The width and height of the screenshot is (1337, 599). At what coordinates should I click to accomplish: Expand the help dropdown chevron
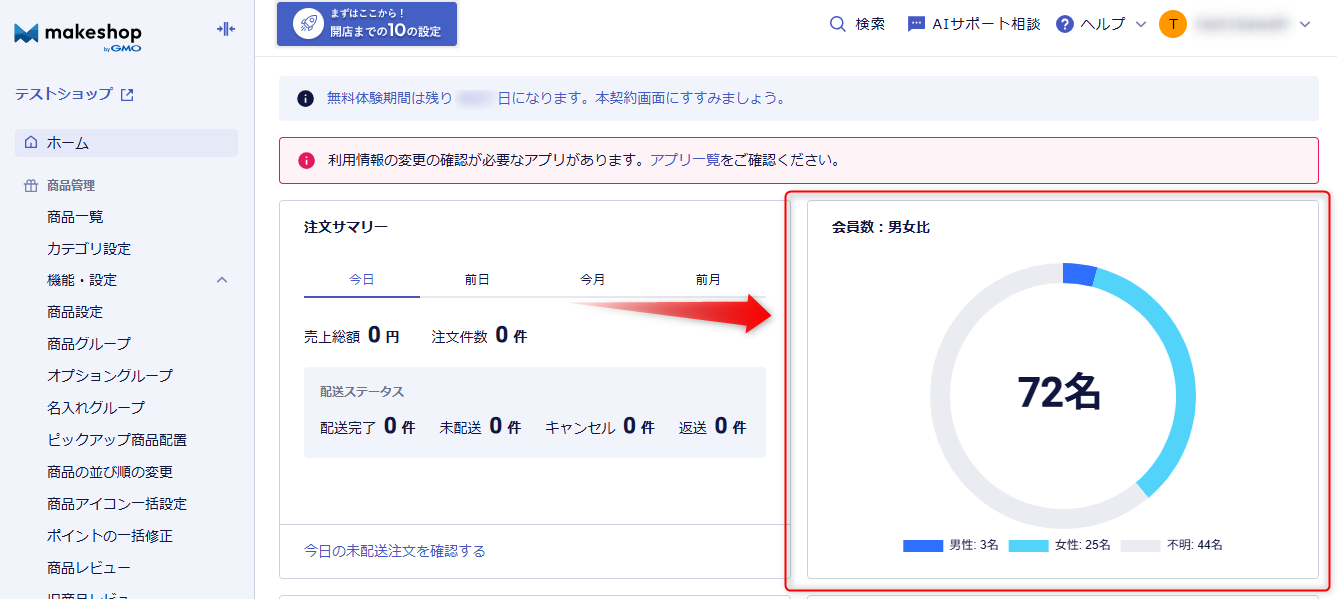1141,24
